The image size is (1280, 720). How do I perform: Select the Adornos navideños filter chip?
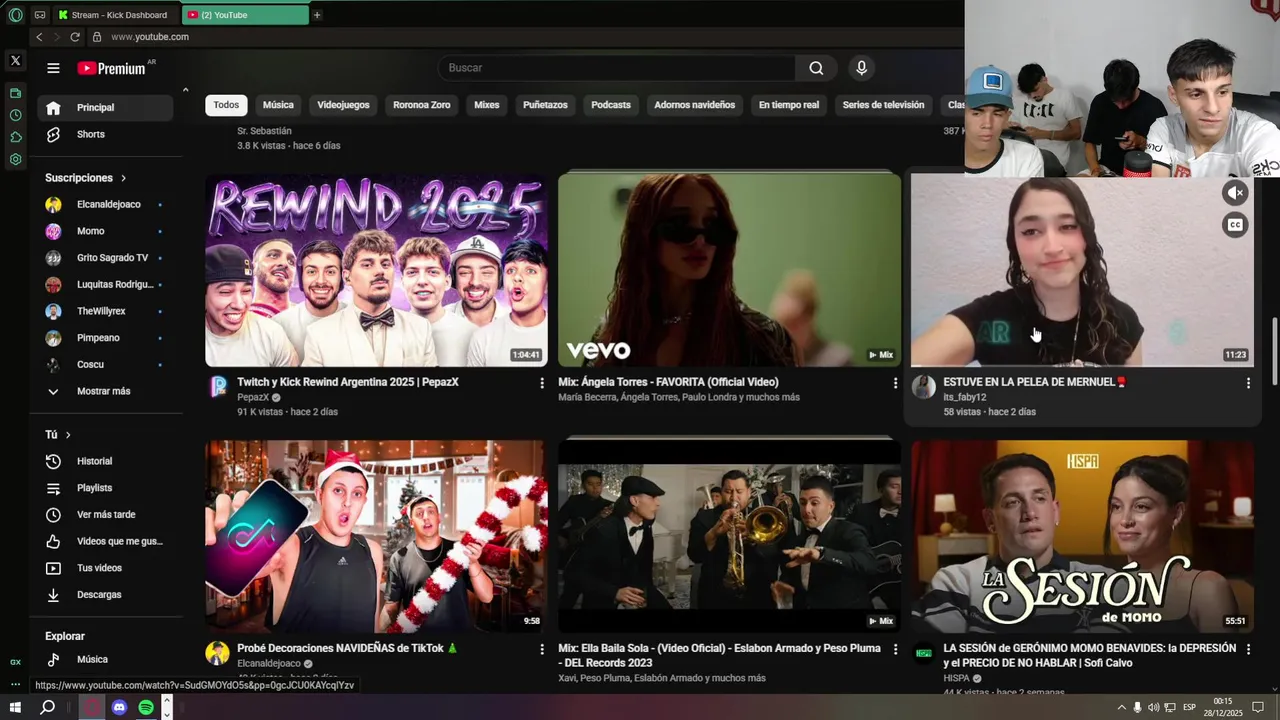694,105
